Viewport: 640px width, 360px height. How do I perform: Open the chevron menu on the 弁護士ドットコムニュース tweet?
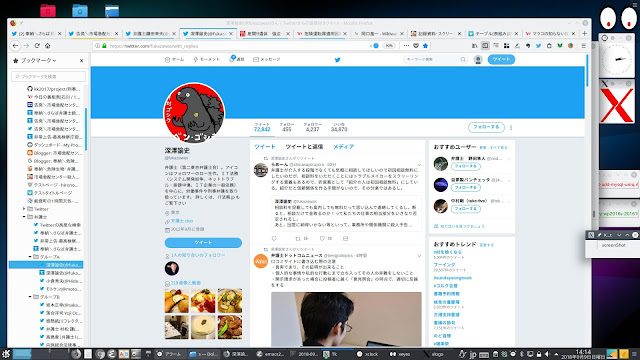coord(419,256)
